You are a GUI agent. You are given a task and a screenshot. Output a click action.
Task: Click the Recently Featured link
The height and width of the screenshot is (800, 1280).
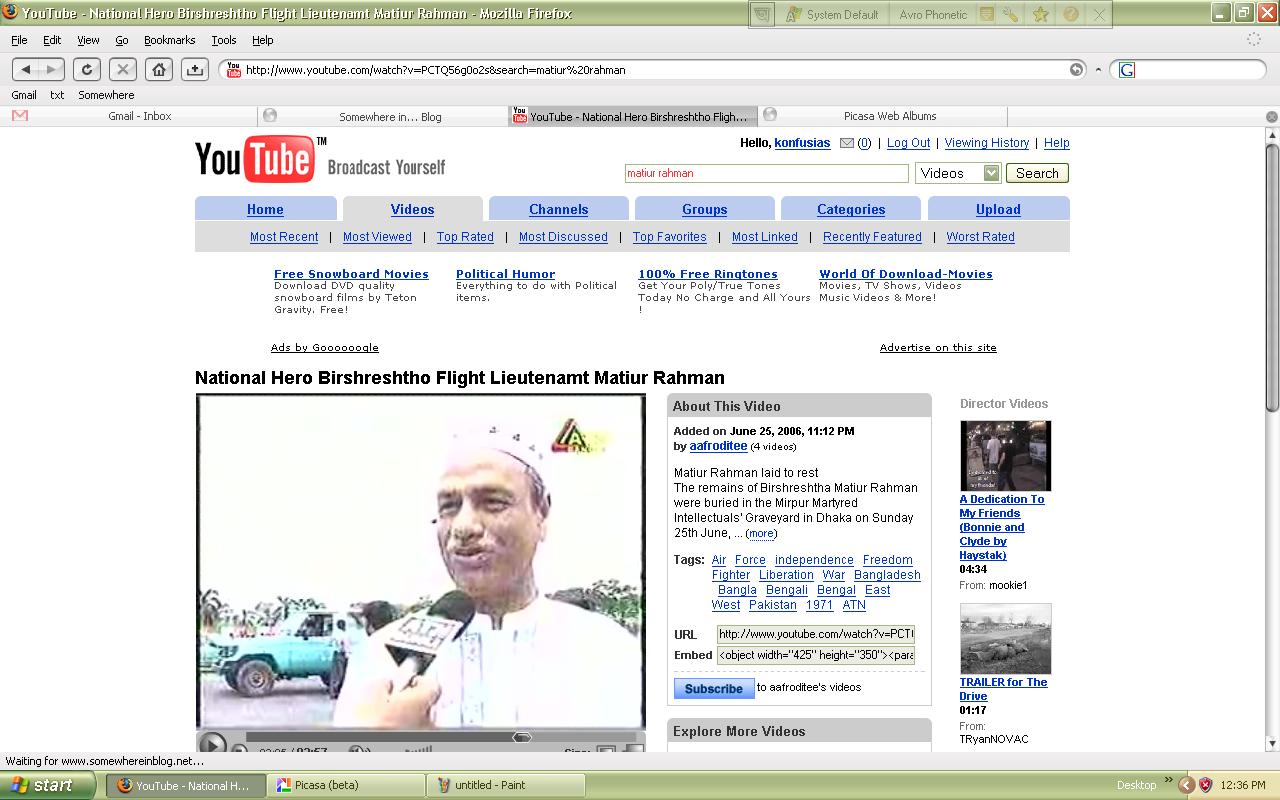872,237
